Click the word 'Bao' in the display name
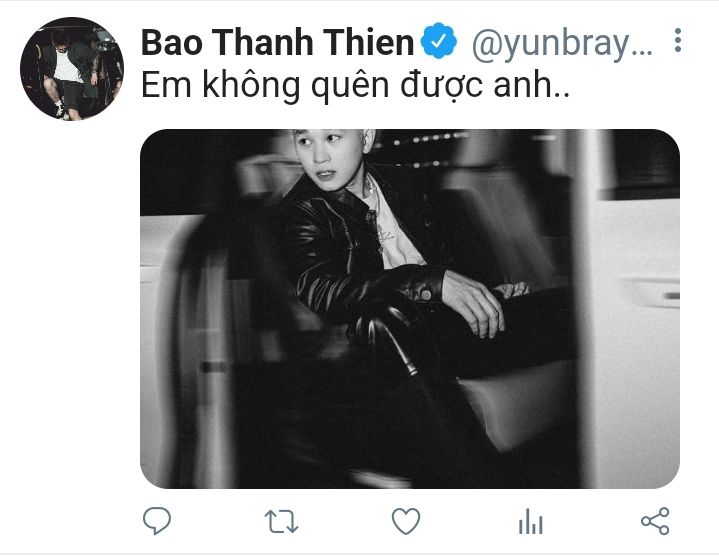Viewport: 719px width, 557px height. click(x=172, y=42)
